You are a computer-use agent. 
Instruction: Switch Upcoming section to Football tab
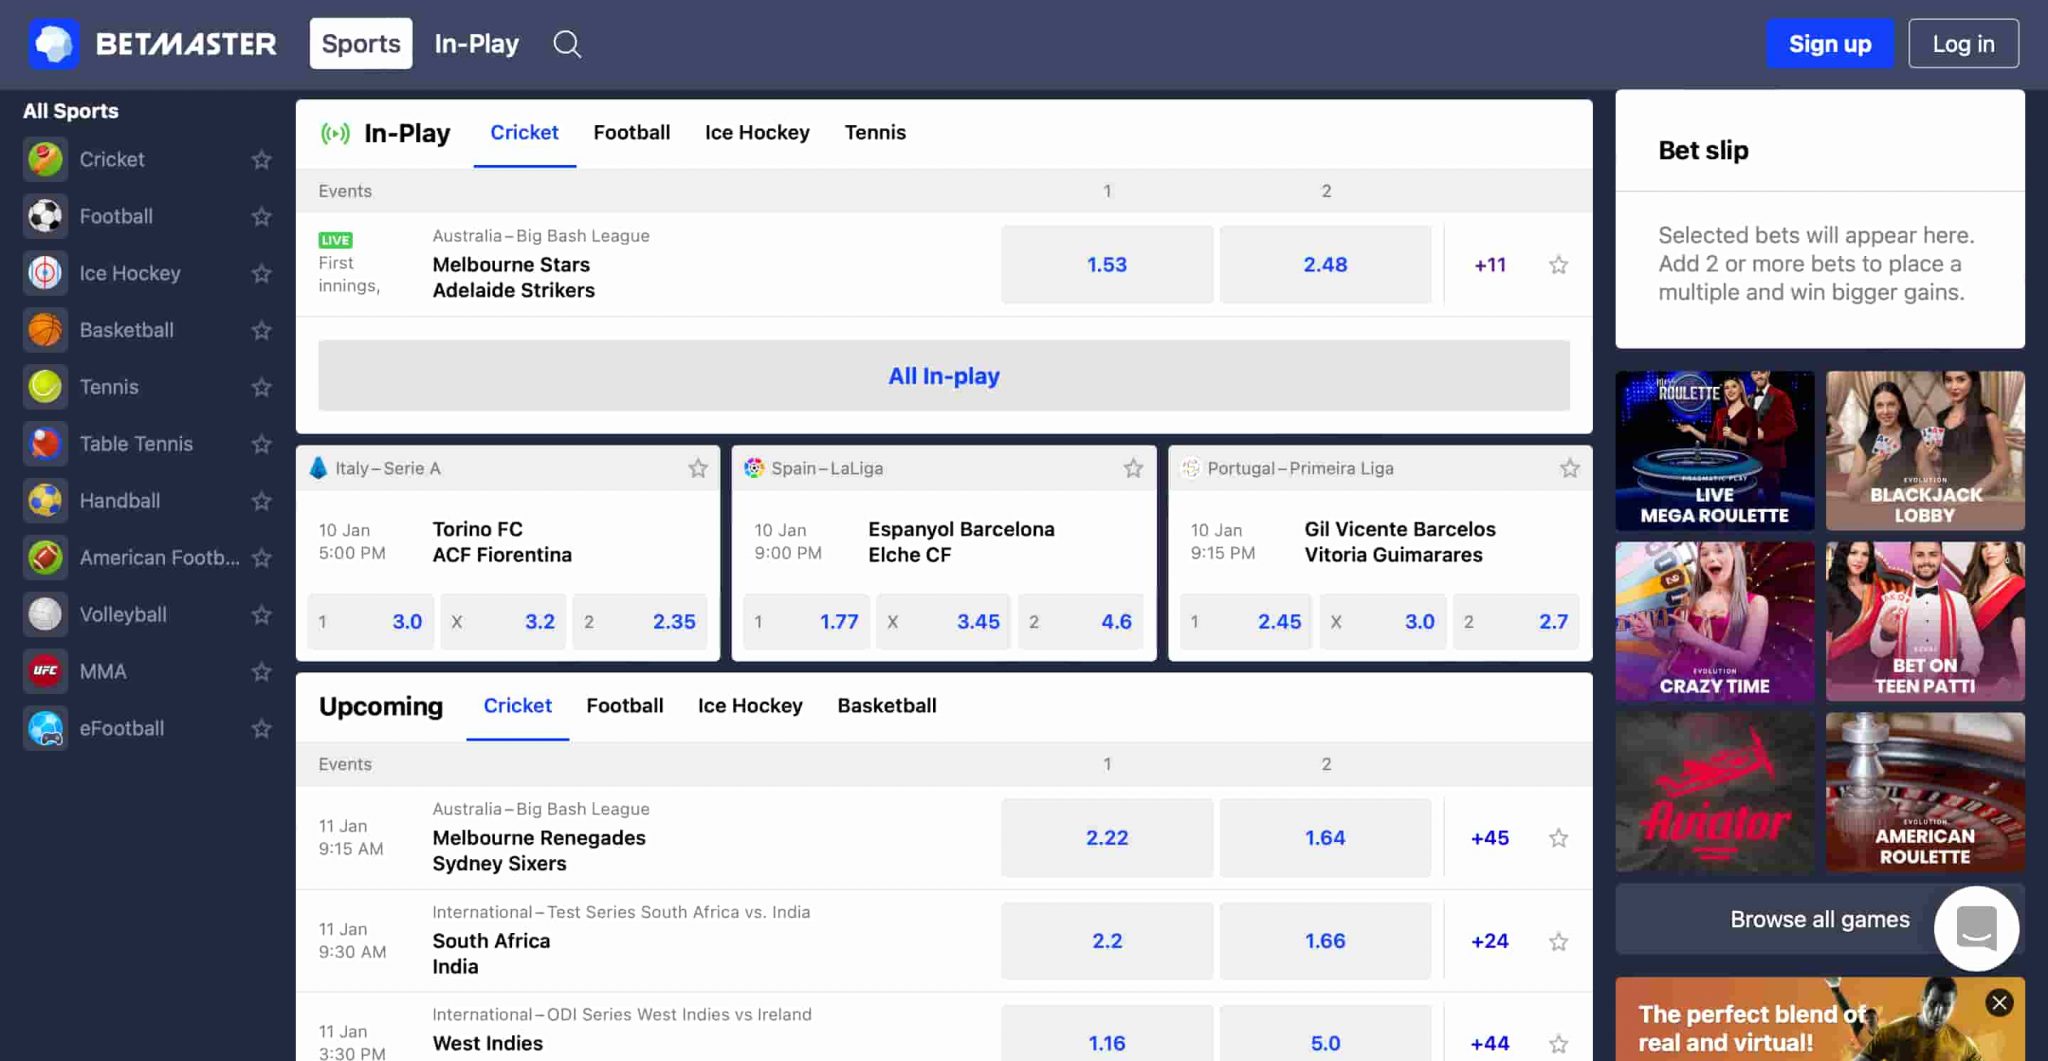(625, 705)
